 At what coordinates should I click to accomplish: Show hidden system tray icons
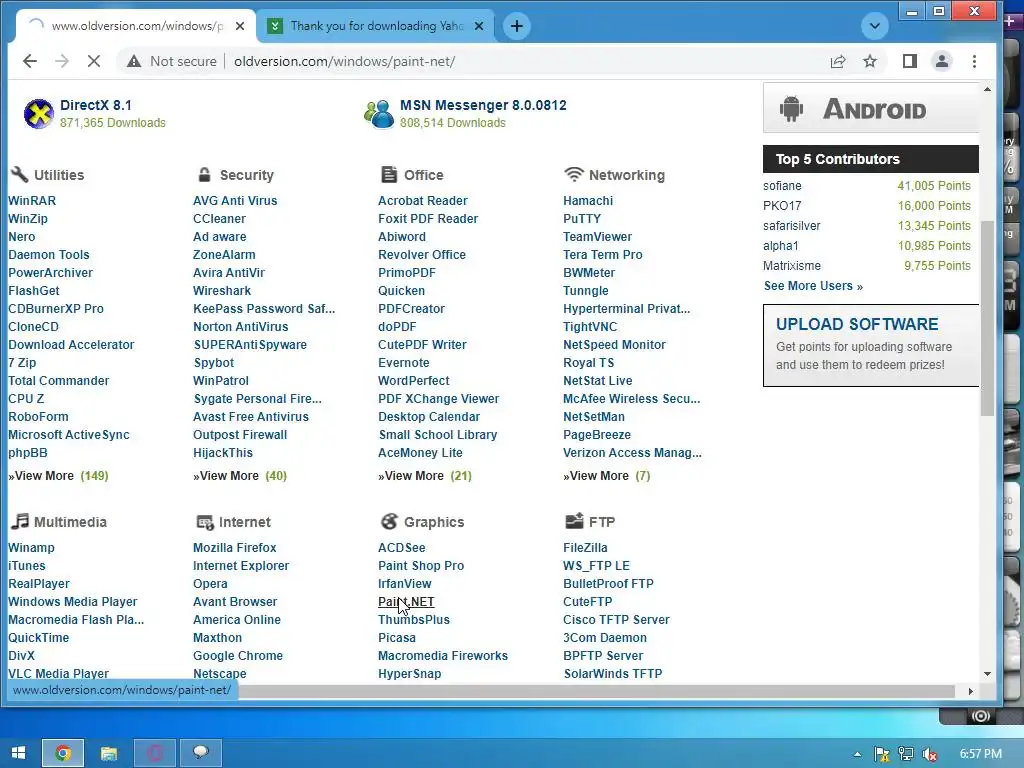[x=857, y=754]
